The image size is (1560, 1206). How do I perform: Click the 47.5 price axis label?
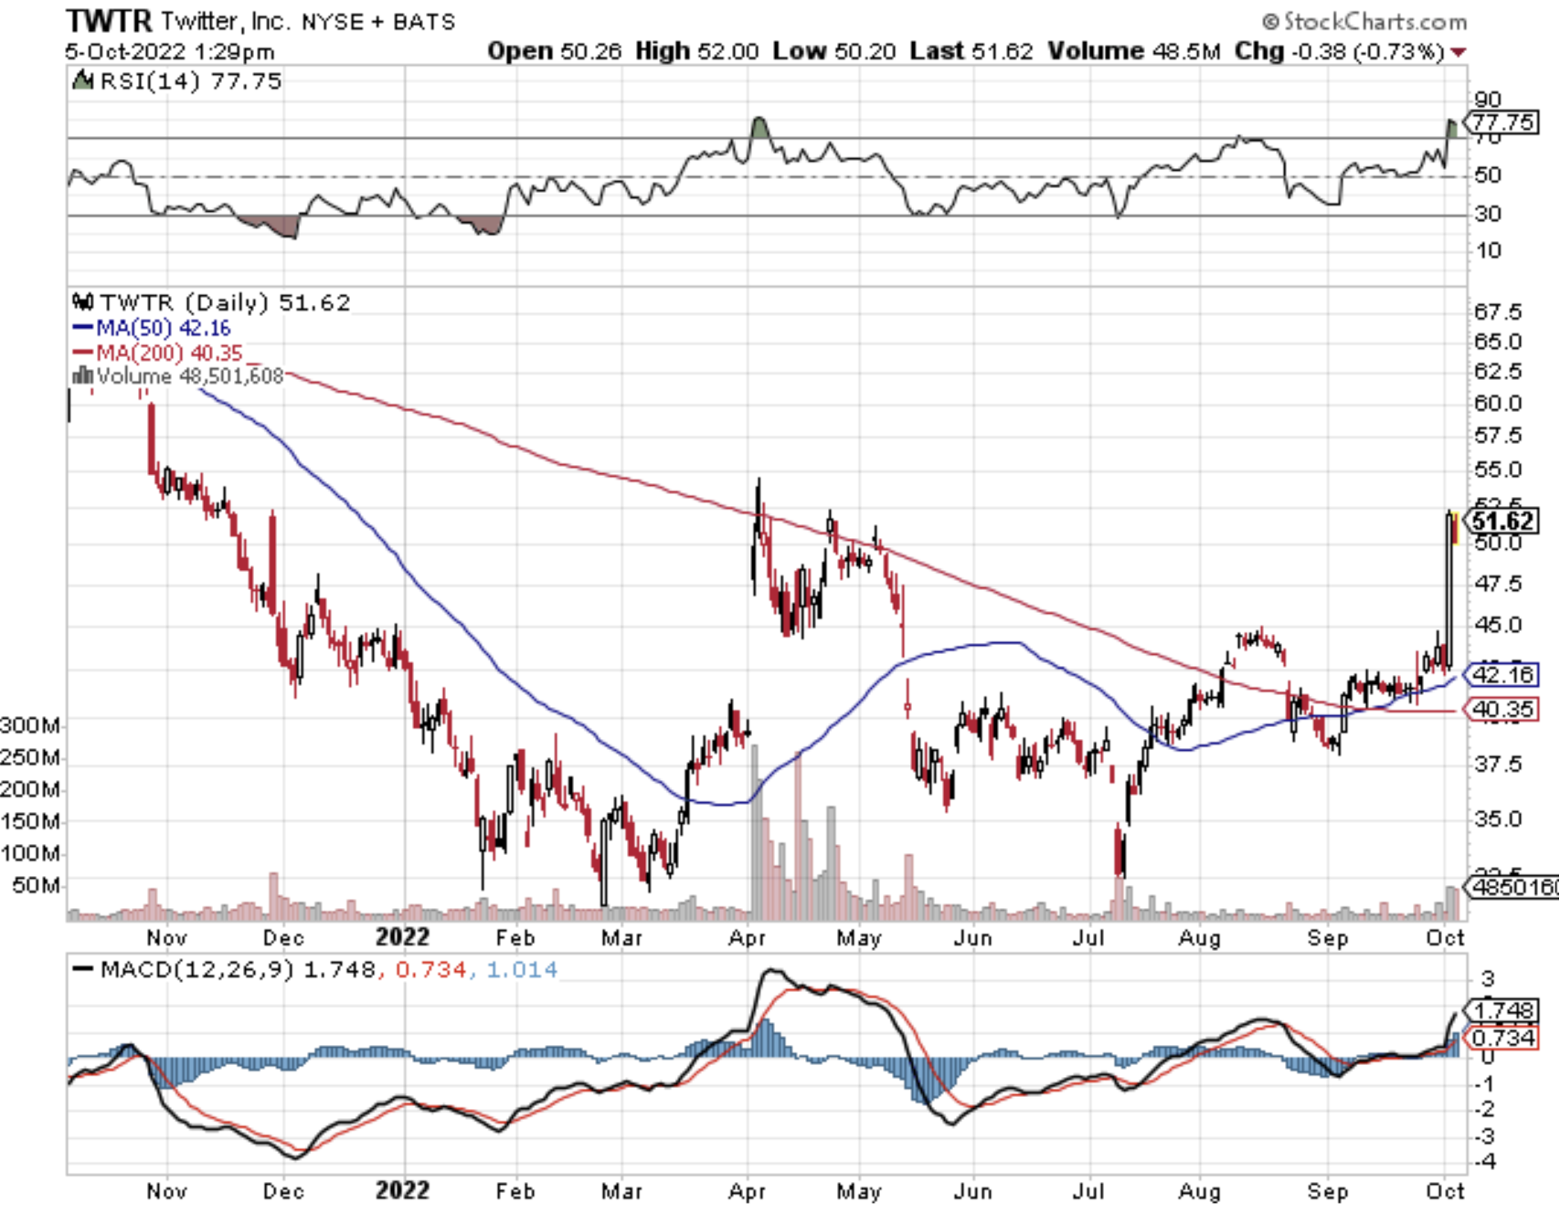coord(1498,583)
